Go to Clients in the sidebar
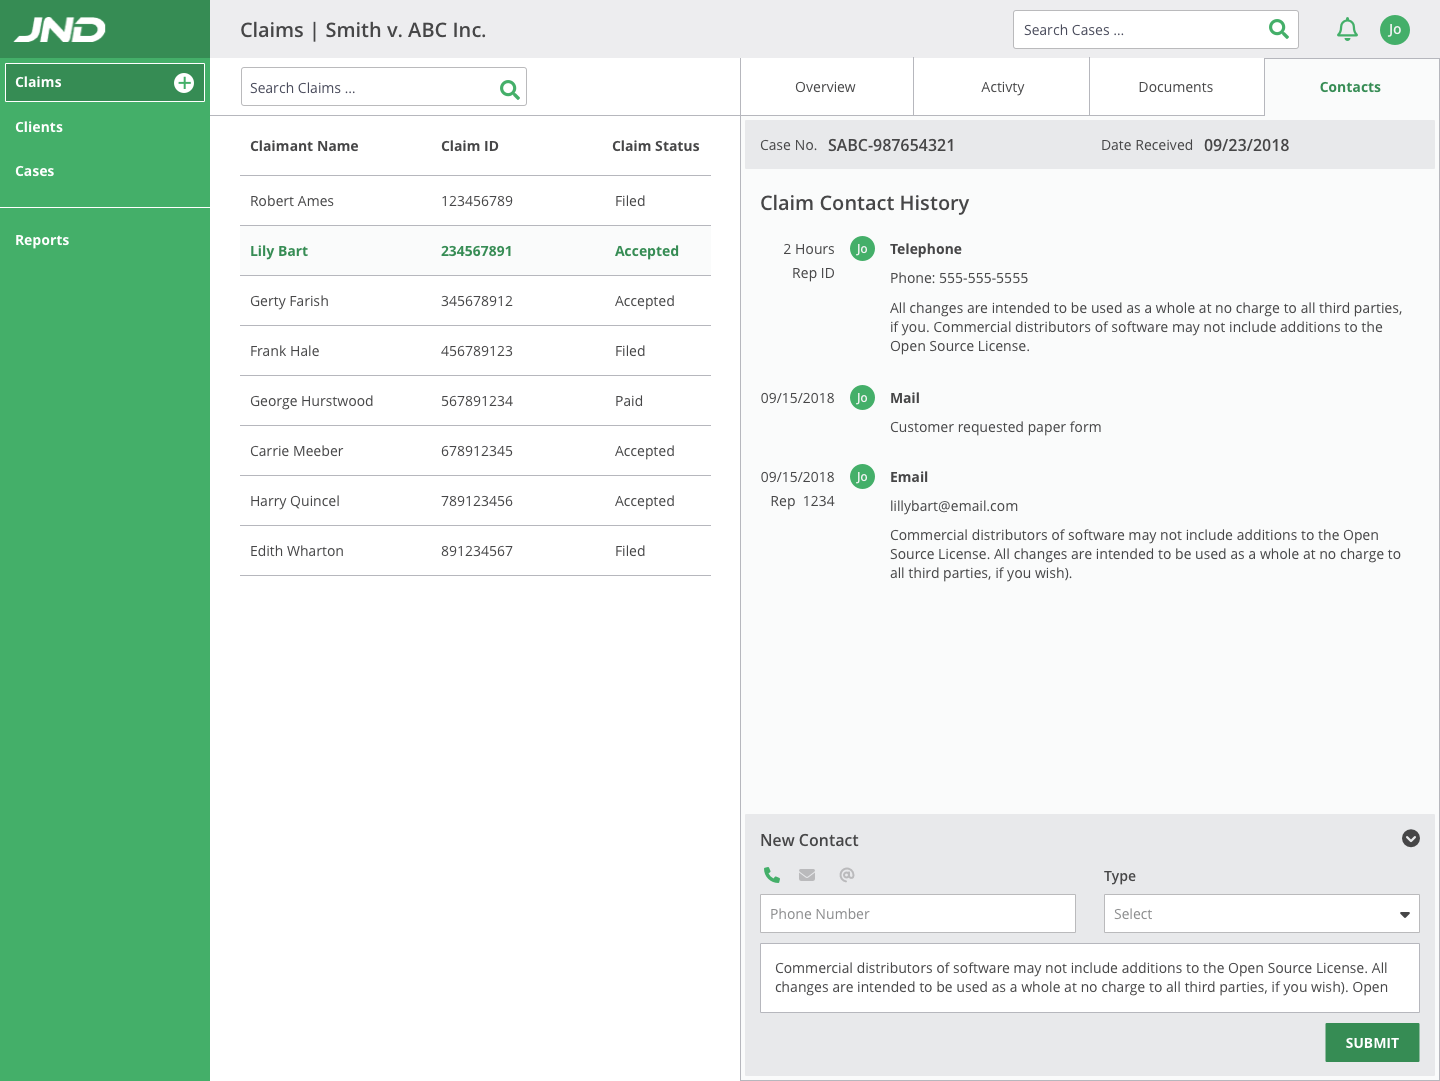Screen dimensions: 1440x1081 (x=39, y=127)
